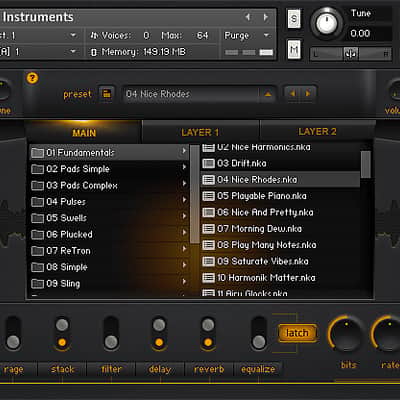Click the bits knob
This screenshot has height=400, width=400.
[x=346, y=334]
